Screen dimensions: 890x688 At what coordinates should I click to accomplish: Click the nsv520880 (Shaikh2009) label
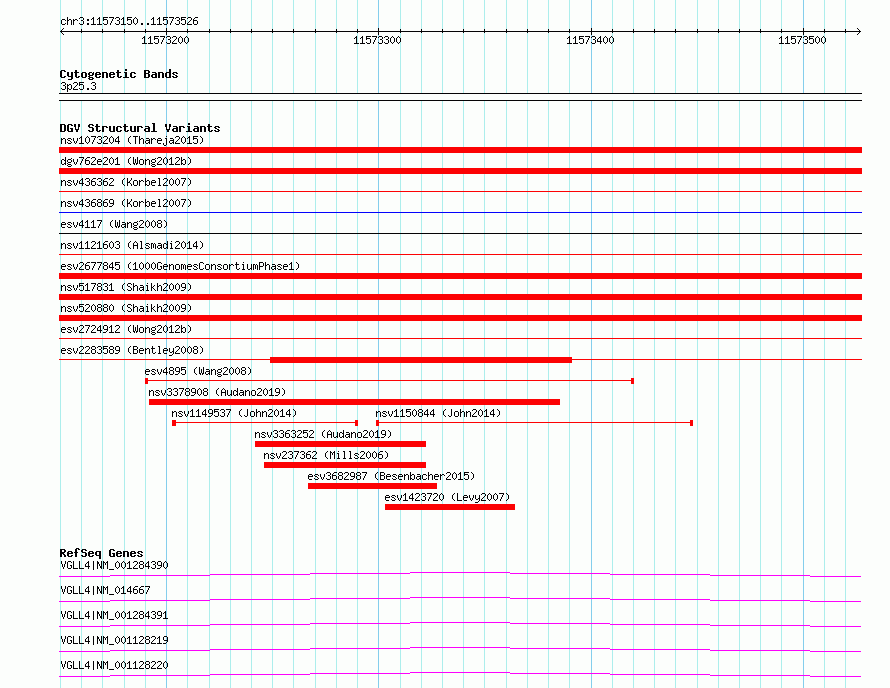click(x=126, y=308)
